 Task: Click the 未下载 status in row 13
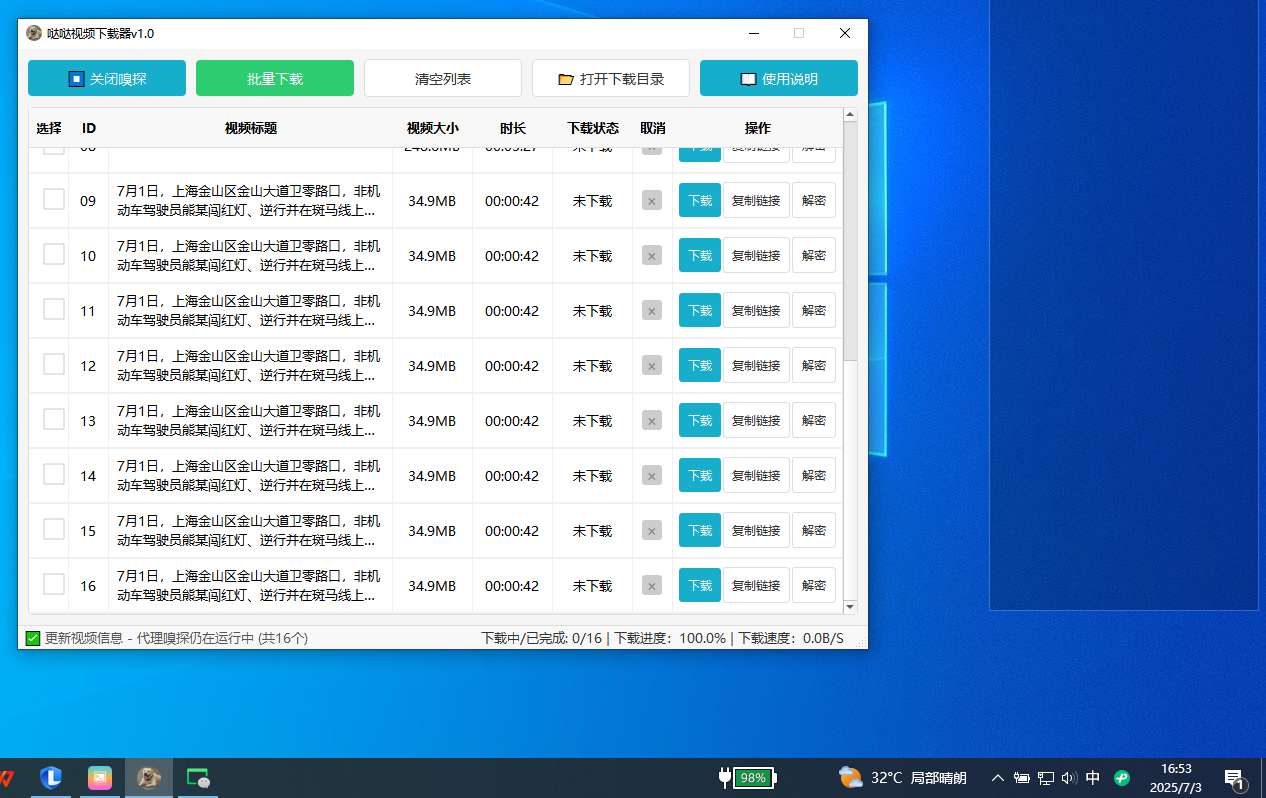[592, 421]
